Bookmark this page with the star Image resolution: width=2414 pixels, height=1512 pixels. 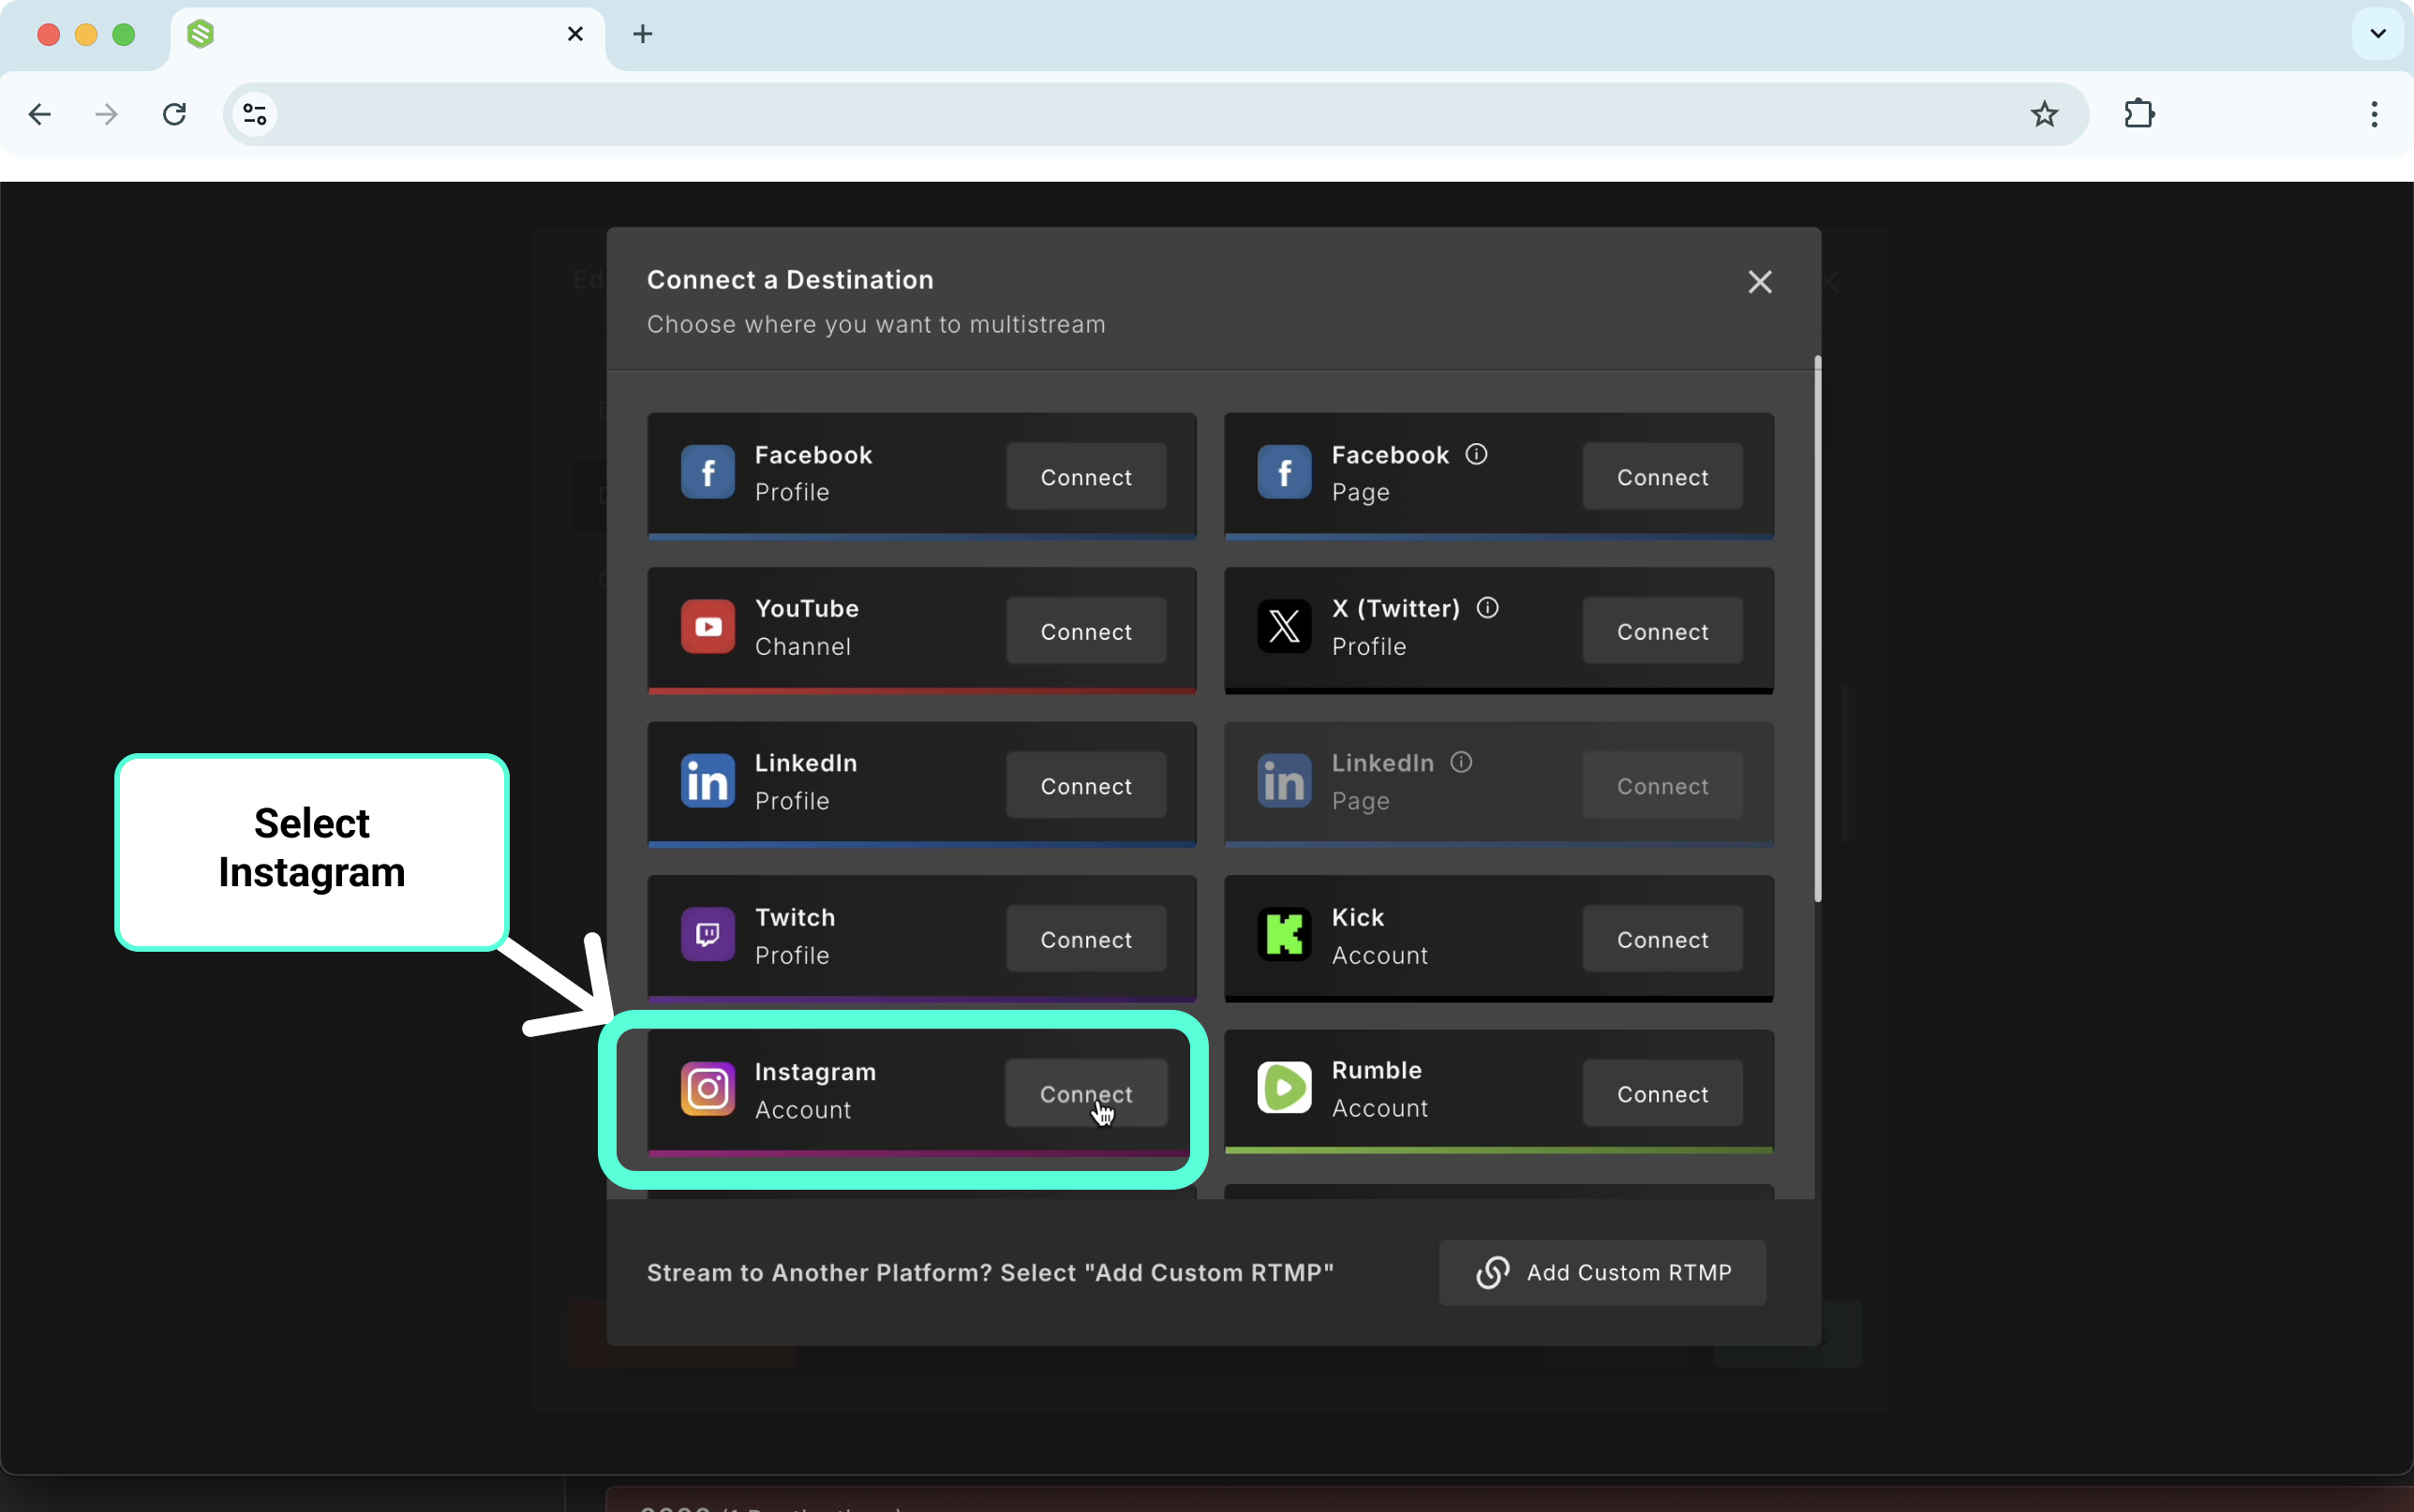[x=2044, y=114]
